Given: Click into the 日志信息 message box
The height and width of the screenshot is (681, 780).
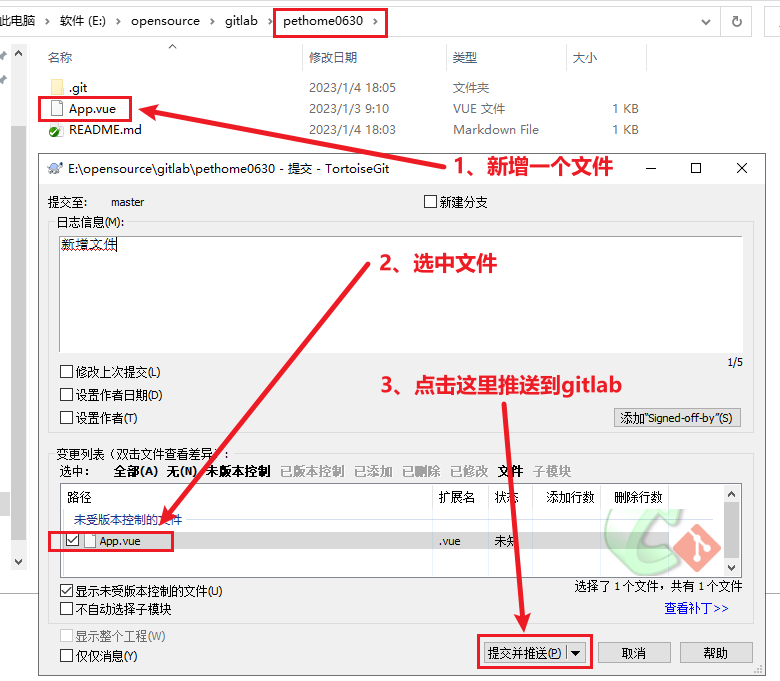Looking at the screenshot, I should pyautogui.click(x=401, y=294).
